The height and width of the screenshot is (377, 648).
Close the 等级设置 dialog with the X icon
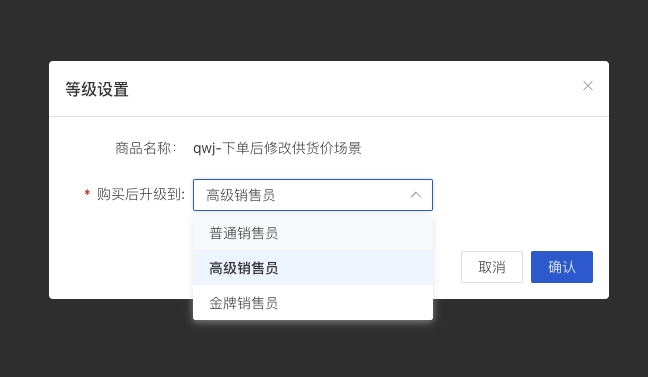588,86
